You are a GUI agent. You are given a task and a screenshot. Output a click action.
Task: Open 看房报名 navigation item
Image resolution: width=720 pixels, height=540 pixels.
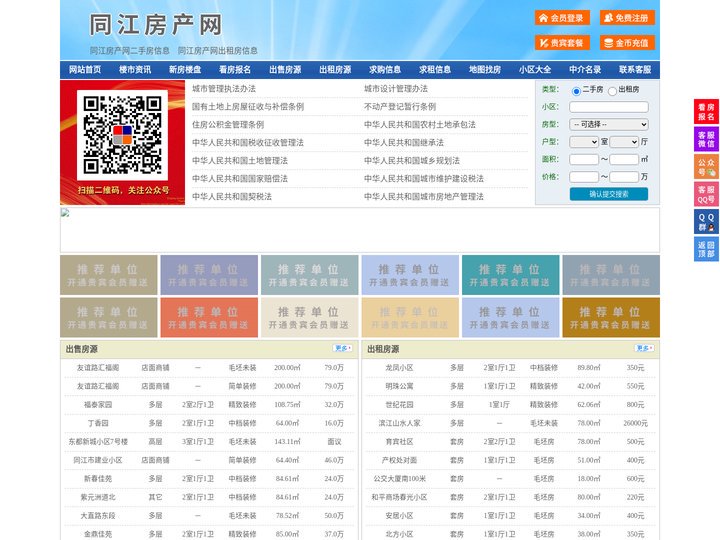[235, 70]
